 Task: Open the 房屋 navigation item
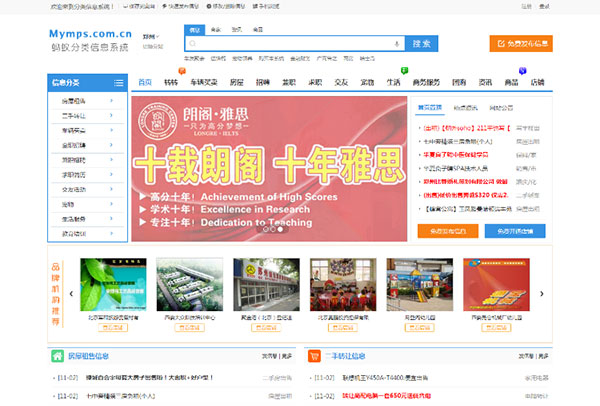coord(236,82)
